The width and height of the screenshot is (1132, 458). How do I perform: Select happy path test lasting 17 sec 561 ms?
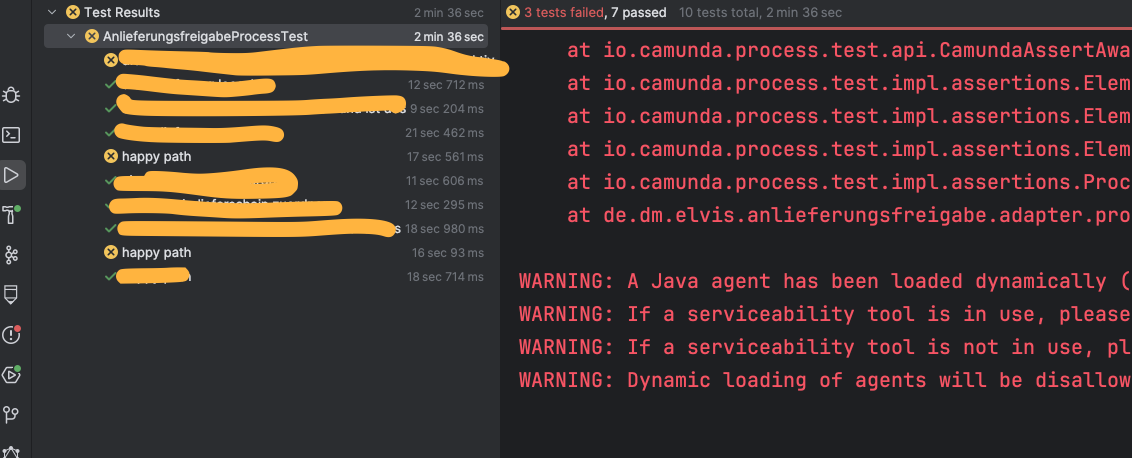156,156
